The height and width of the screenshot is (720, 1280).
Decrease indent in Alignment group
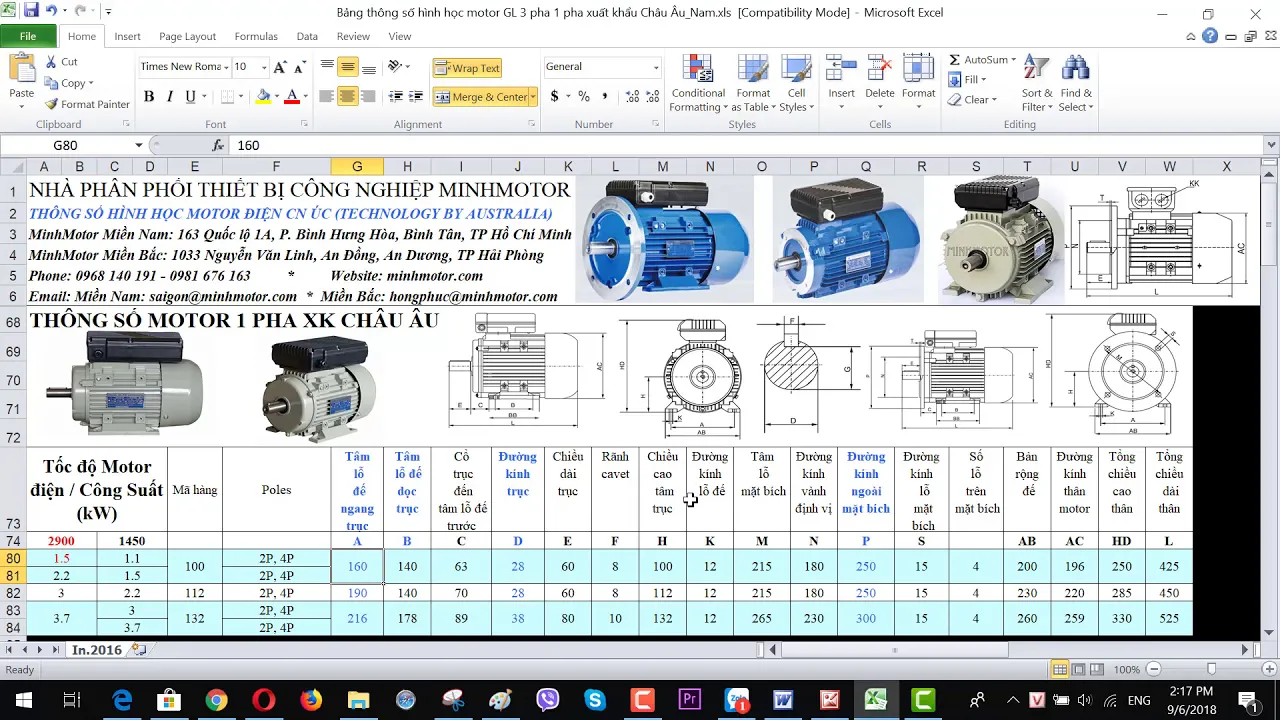click(395, 97)
